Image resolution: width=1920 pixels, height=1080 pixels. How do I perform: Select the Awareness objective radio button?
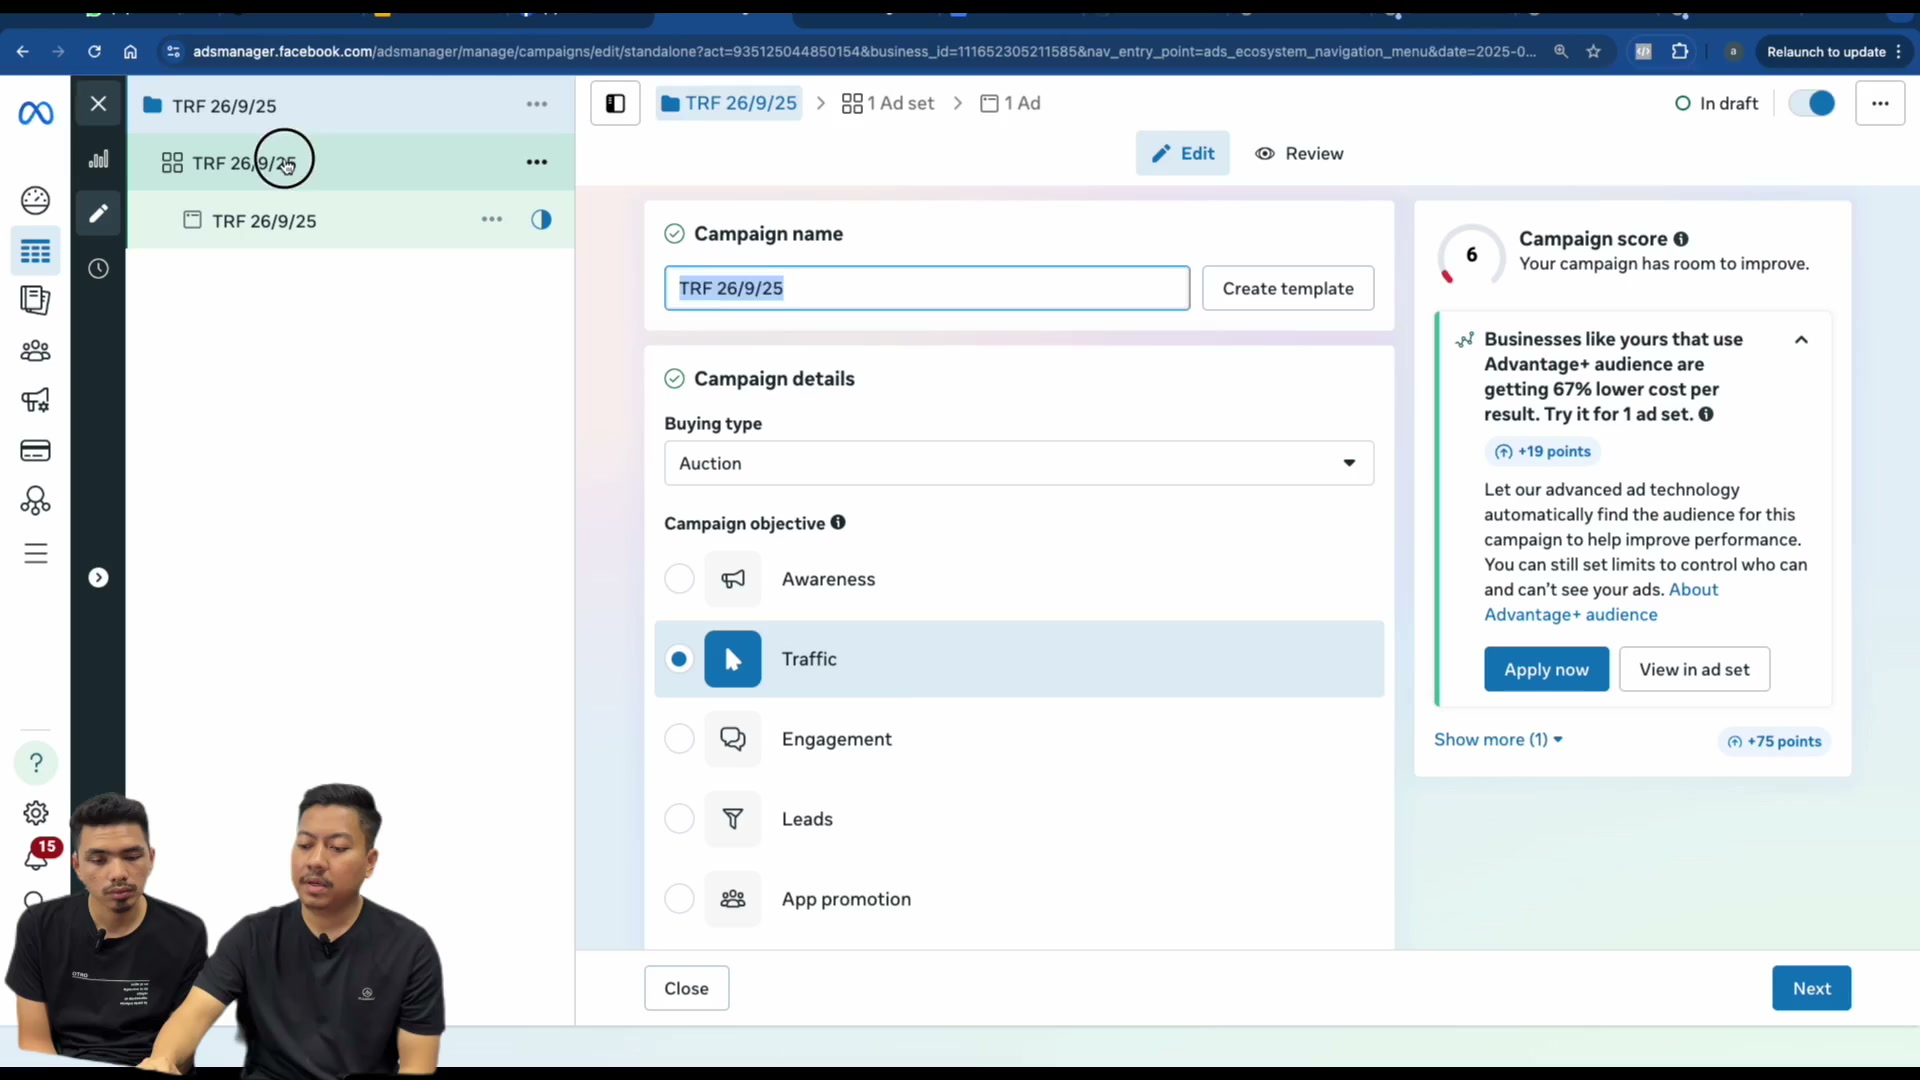[679, 579]
